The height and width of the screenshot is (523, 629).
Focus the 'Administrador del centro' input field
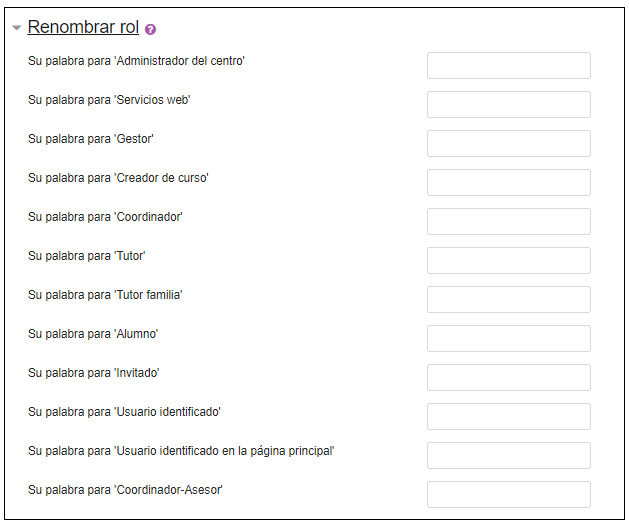pos(509,65)
